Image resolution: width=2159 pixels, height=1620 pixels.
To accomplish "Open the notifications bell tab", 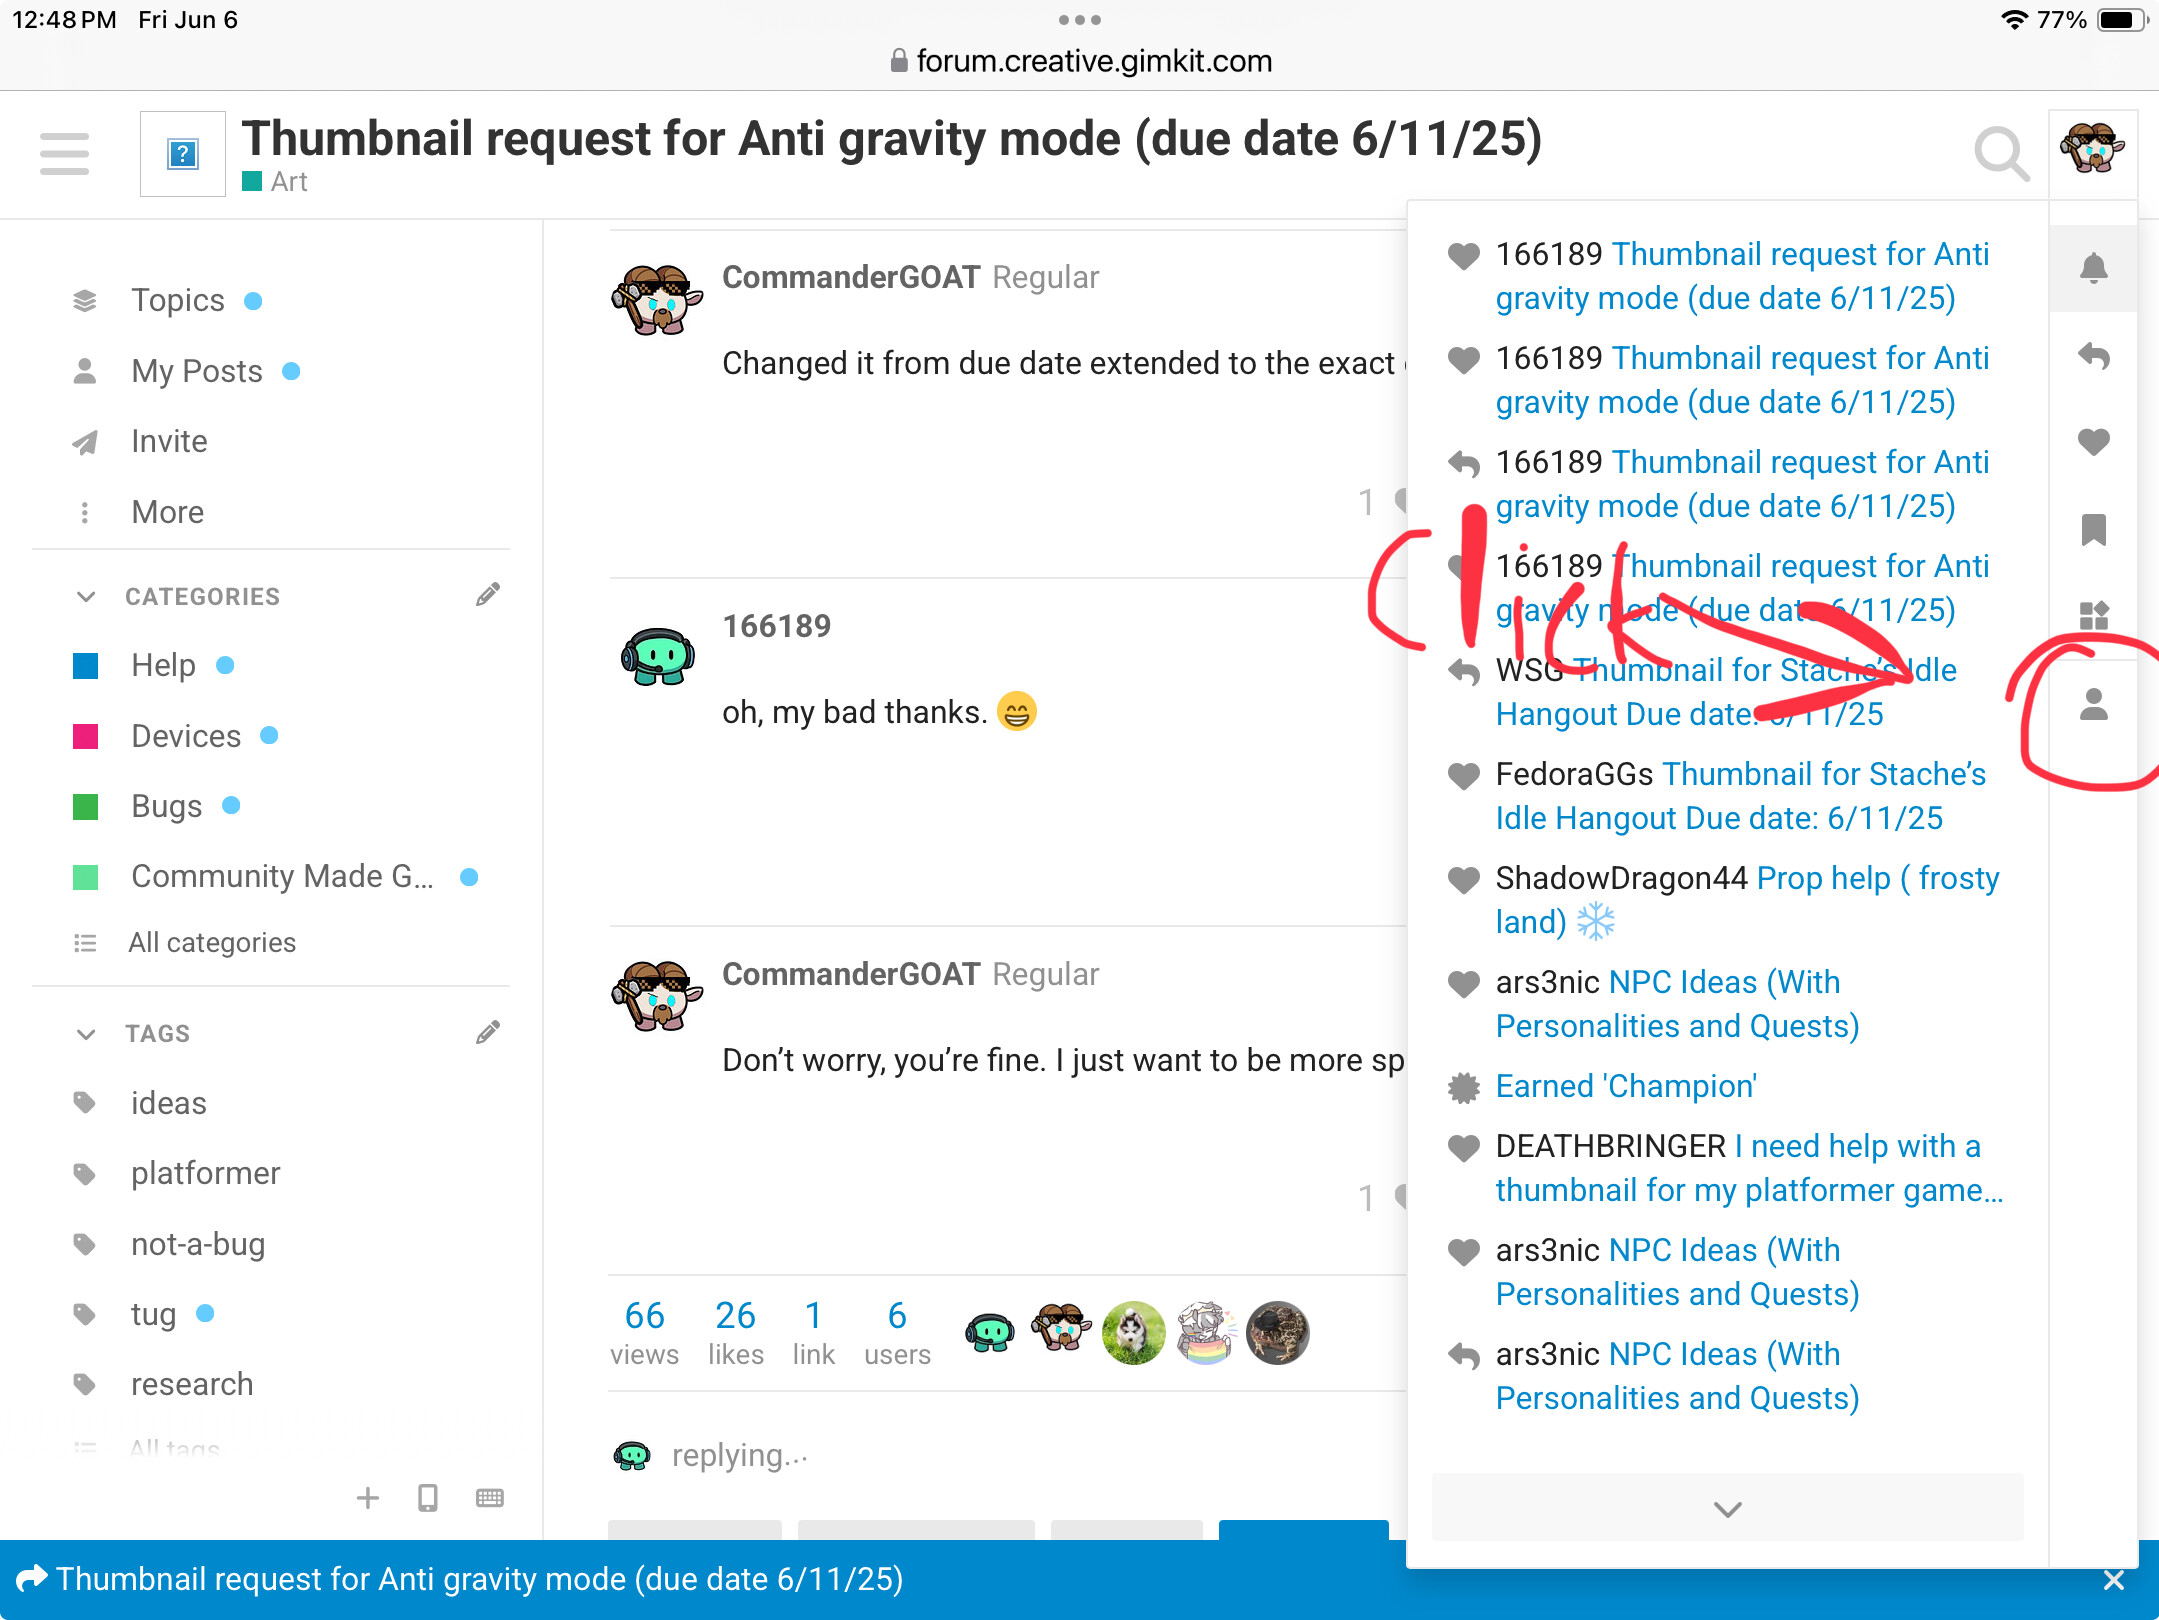I will point(2093,268).
